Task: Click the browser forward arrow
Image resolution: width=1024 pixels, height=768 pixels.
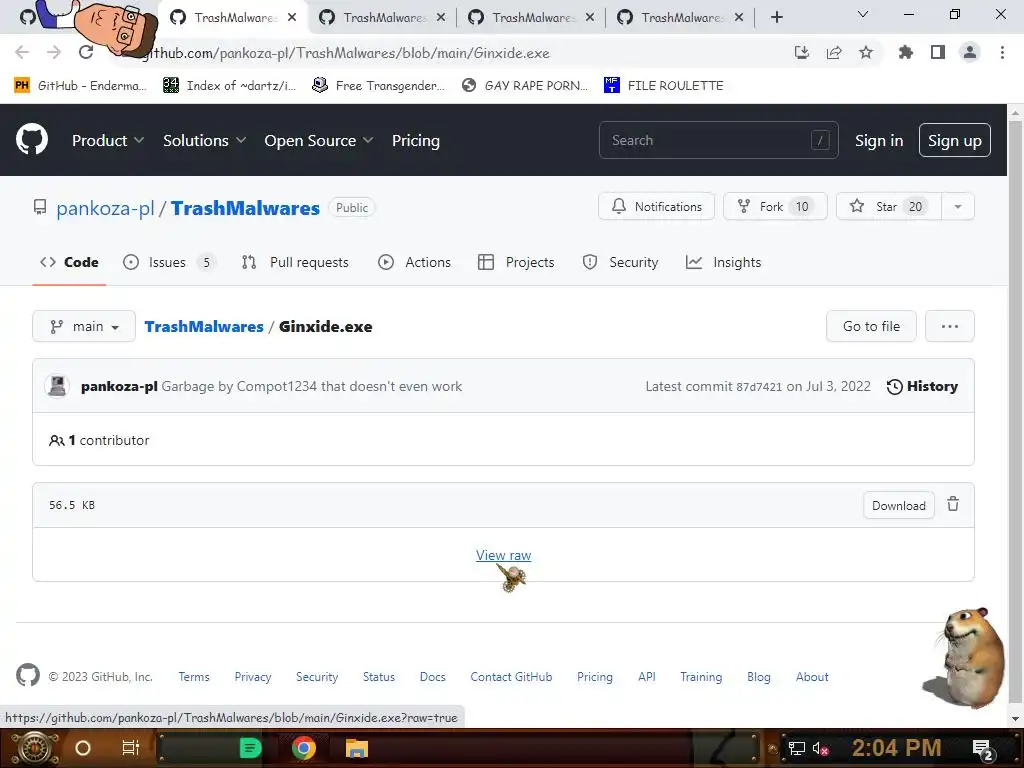Action: [54, 52]
